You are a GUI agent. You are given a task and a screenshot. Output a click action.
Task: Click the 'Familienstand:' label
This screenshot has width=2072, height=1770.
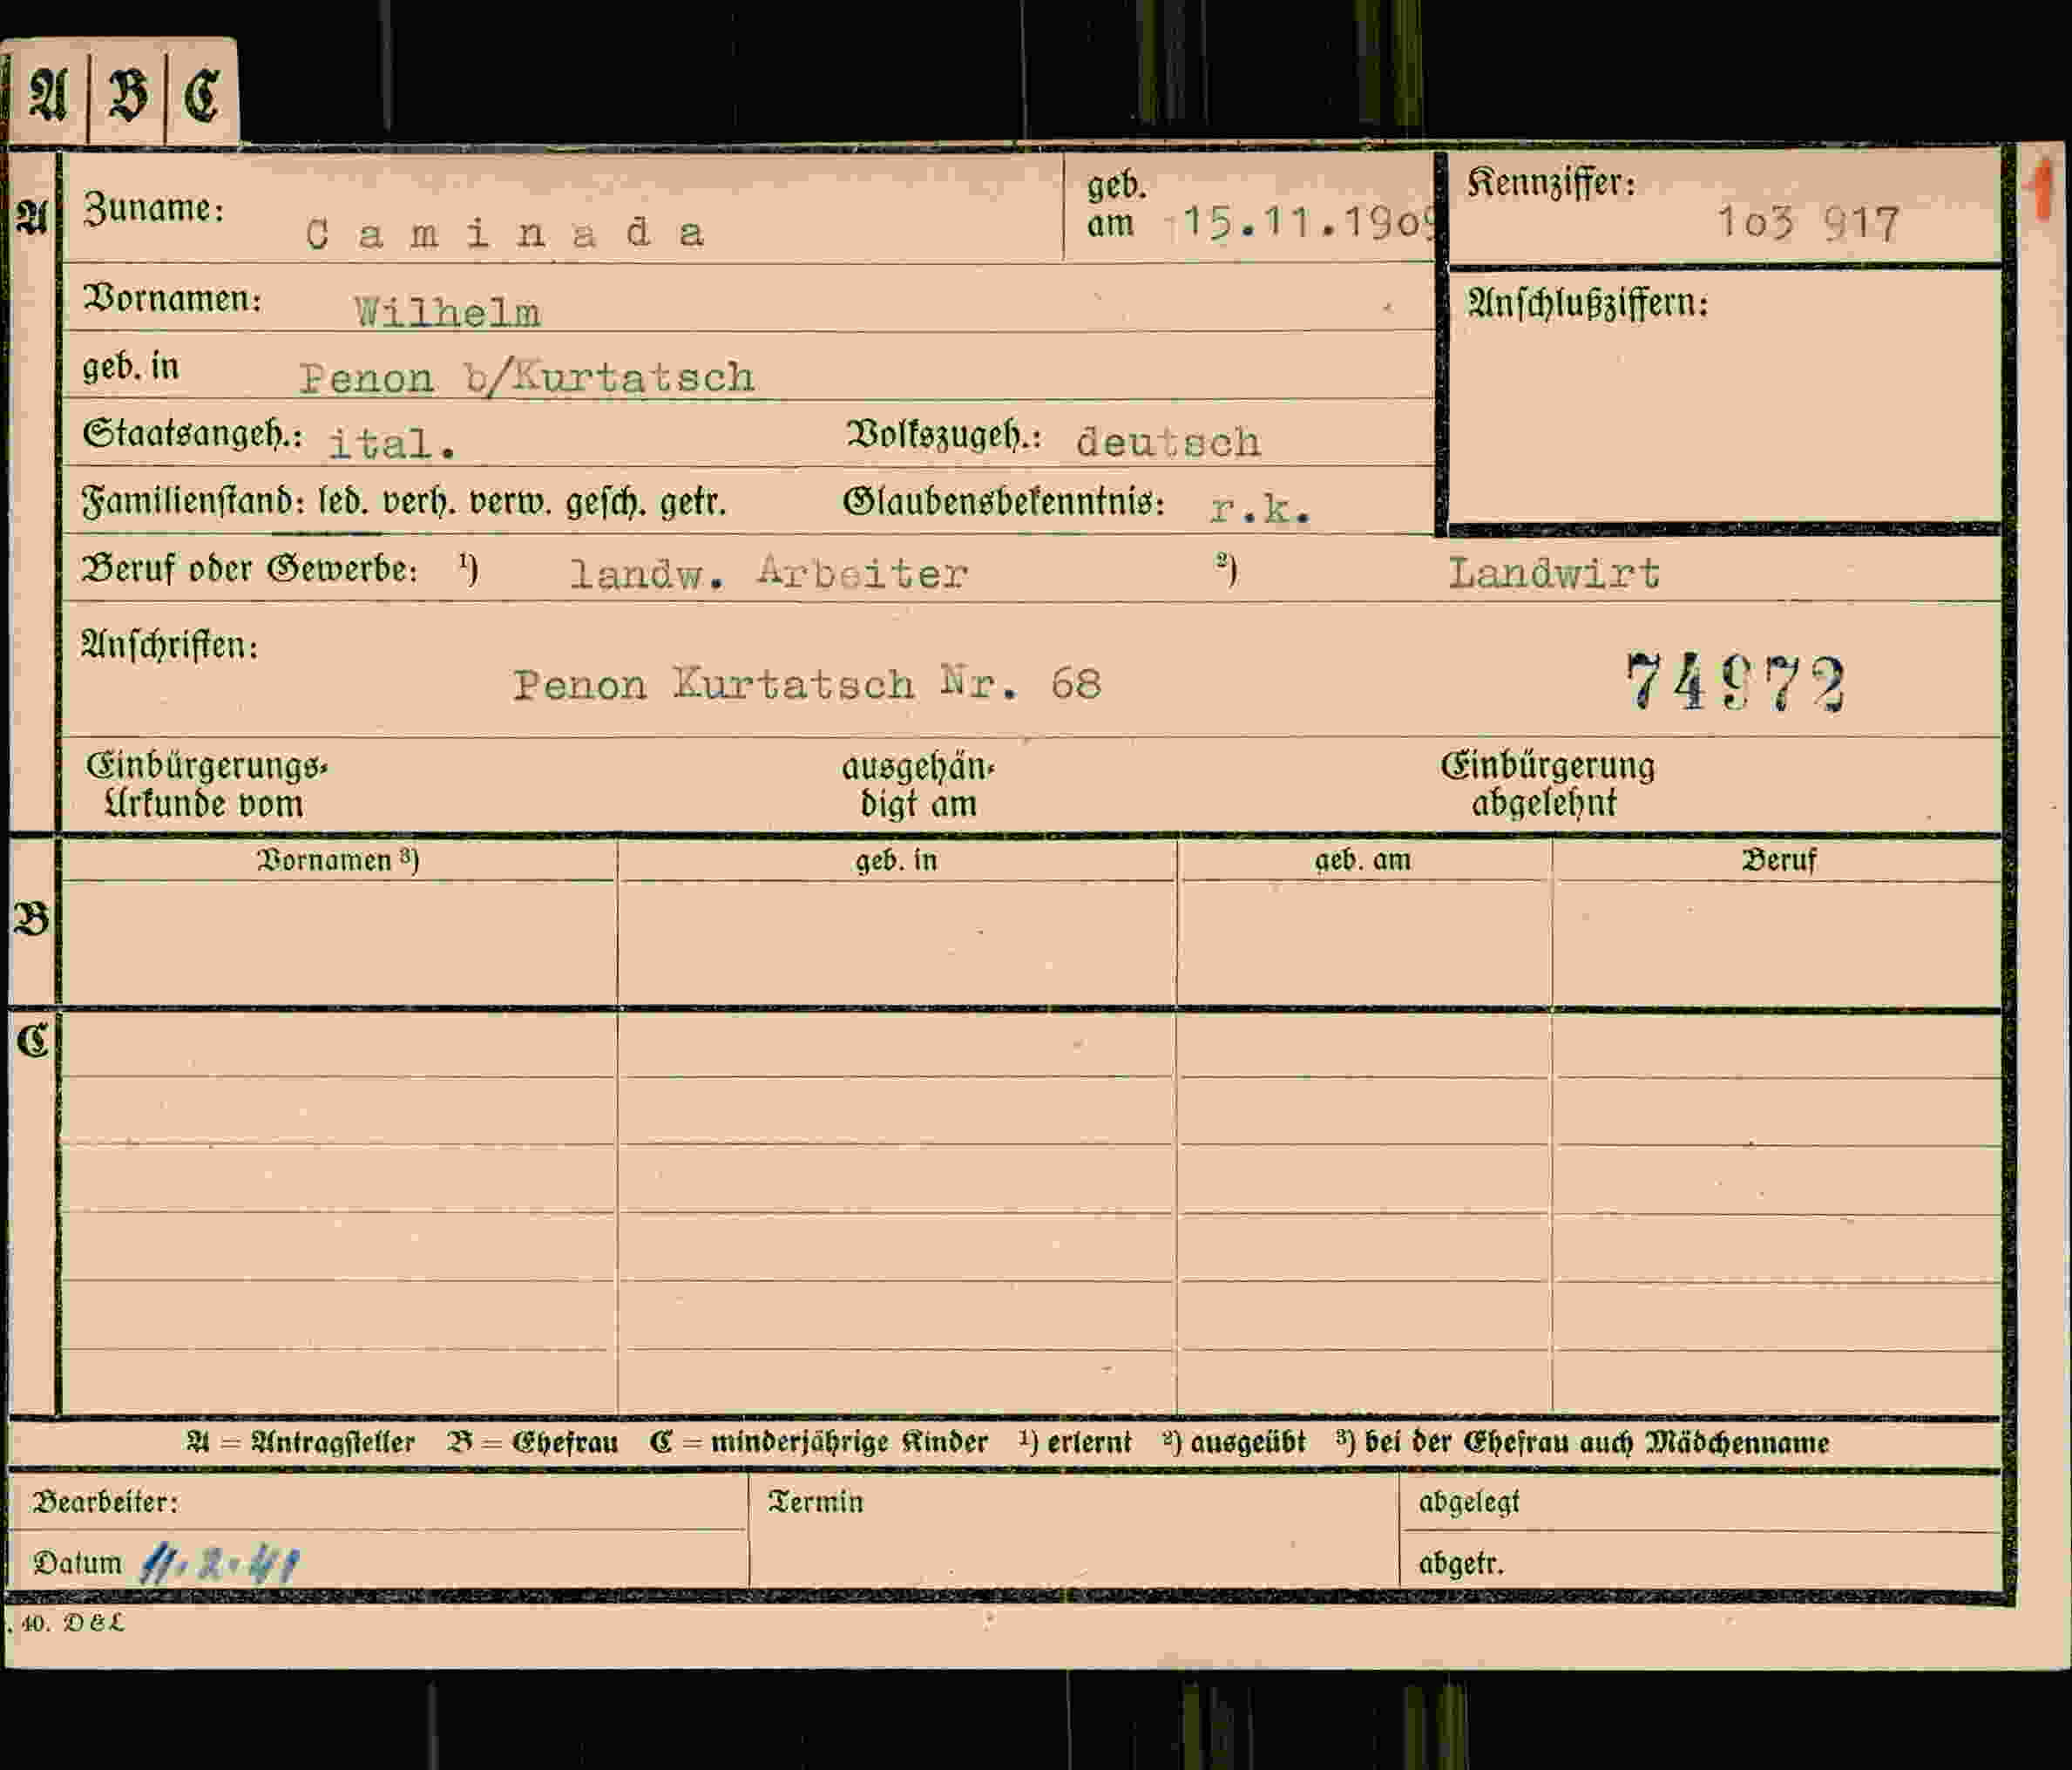(193, 501)
